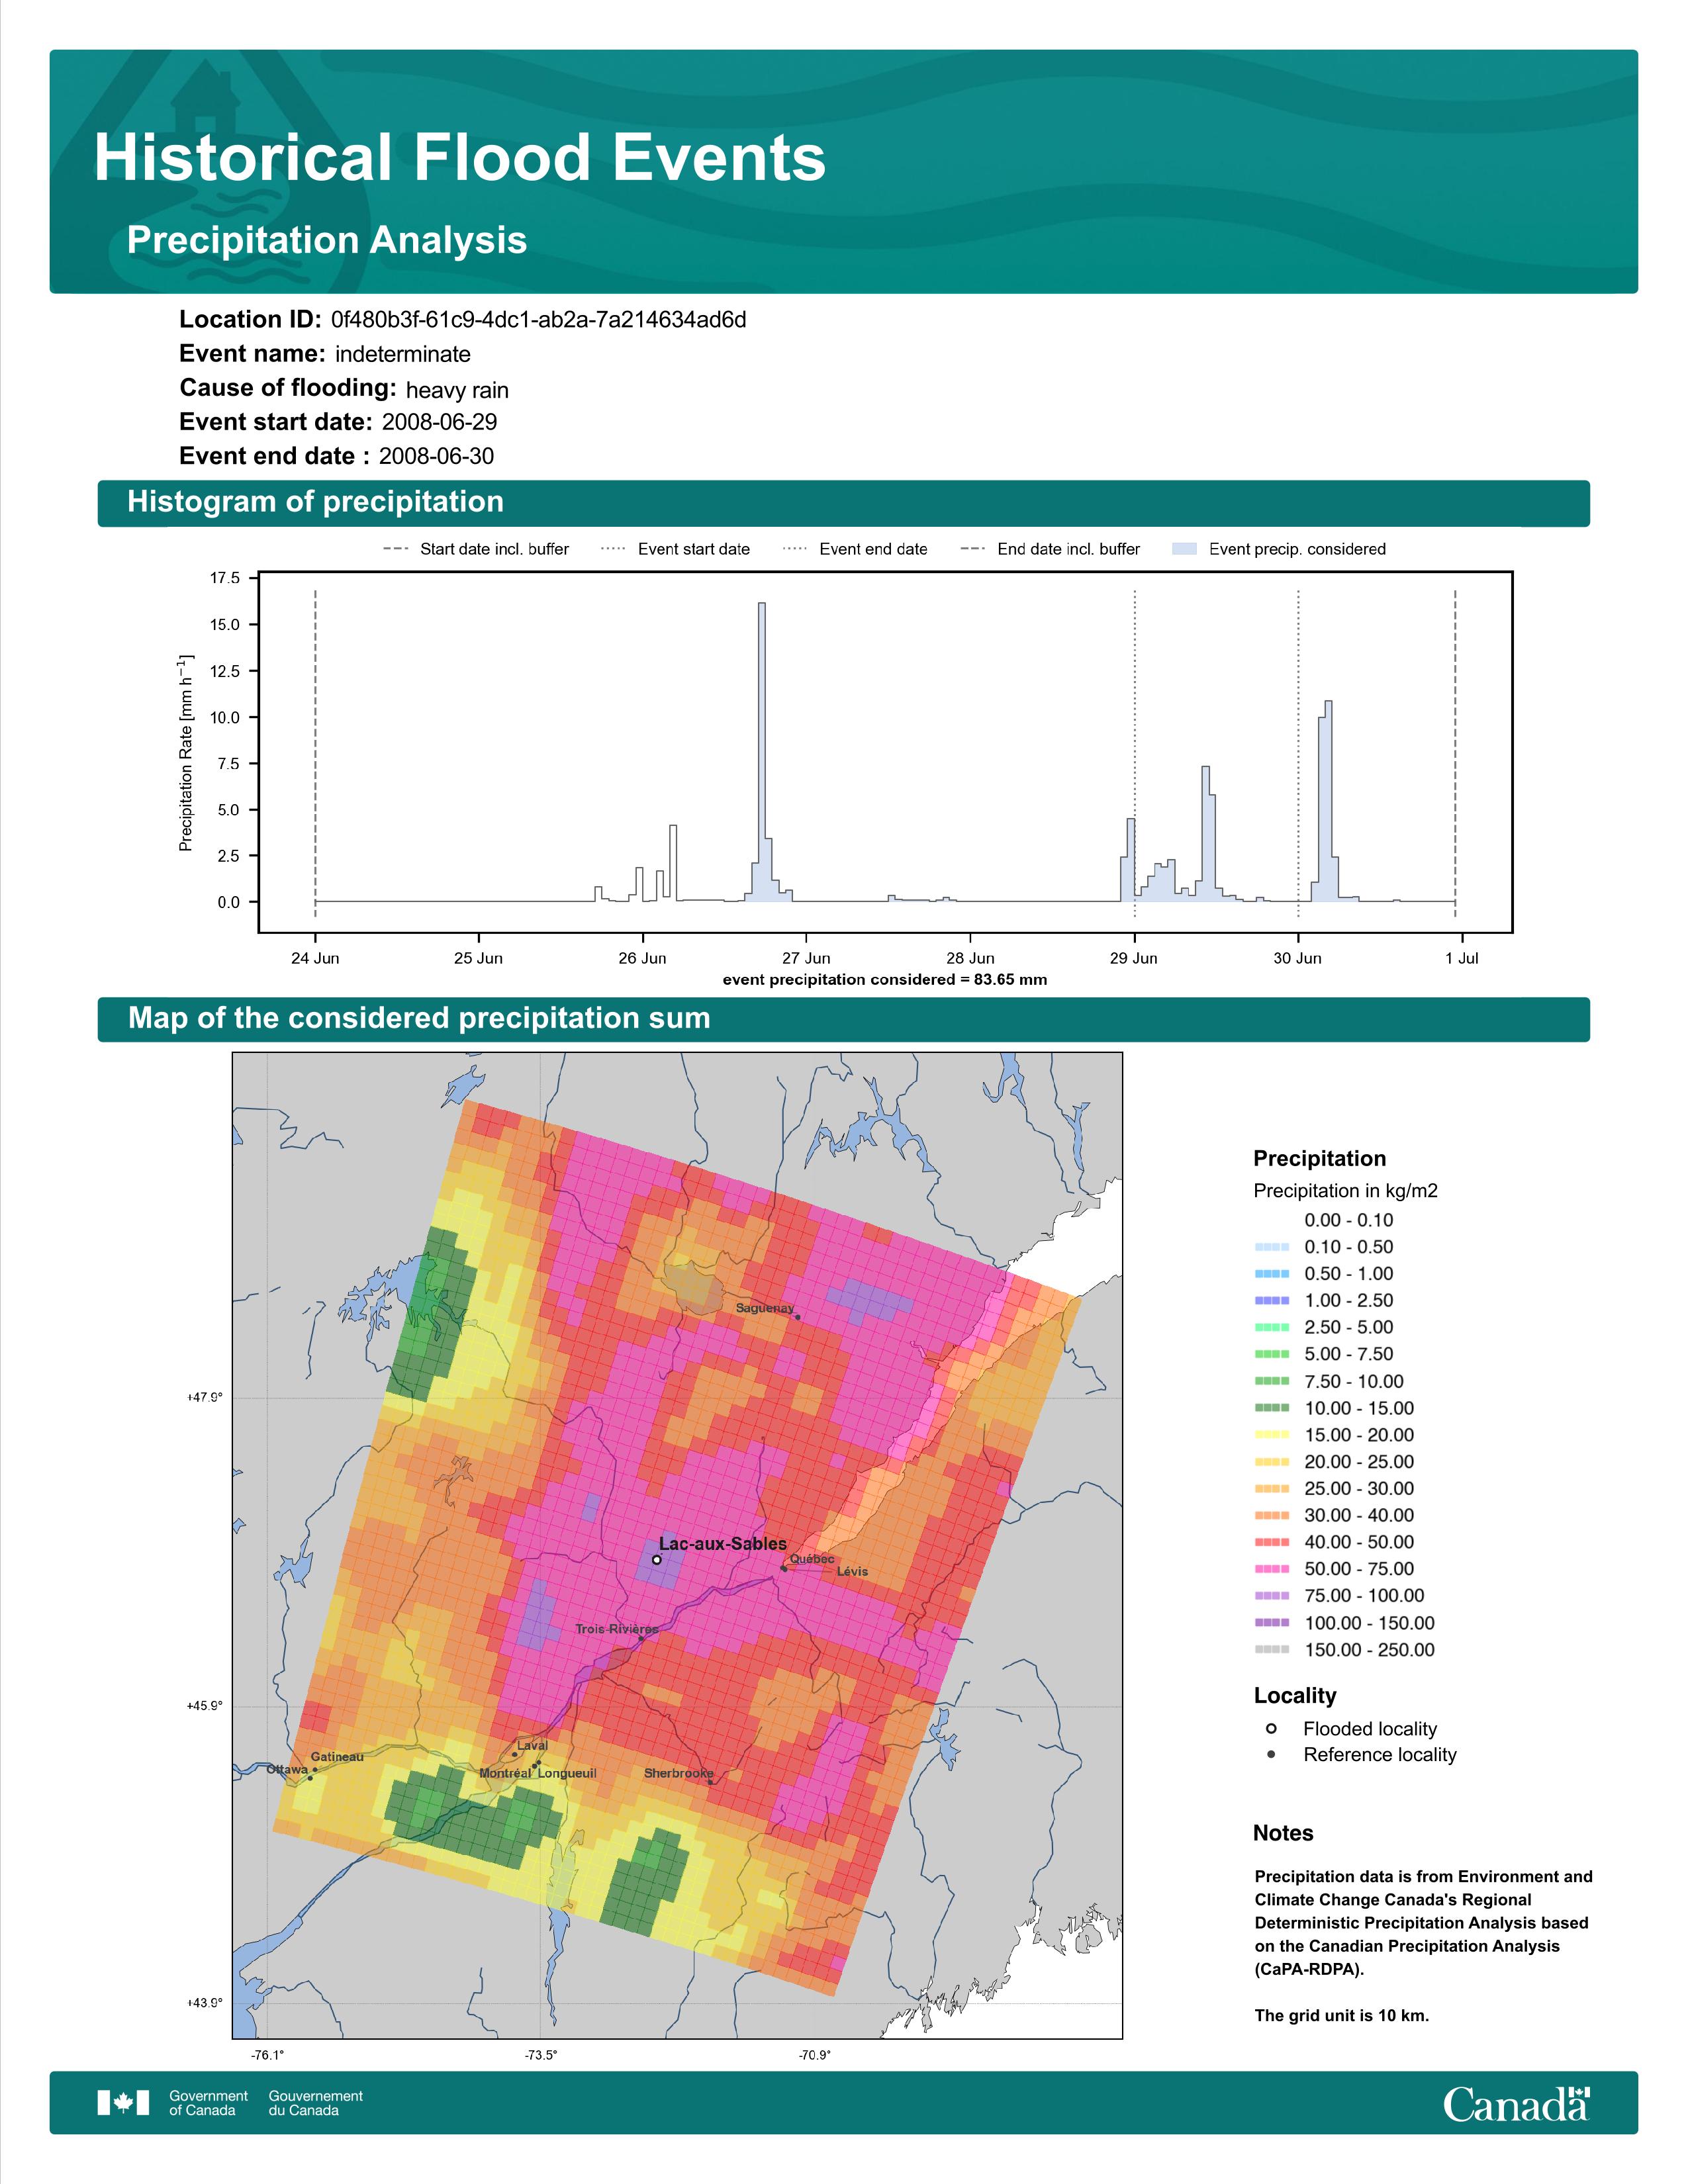The width and height of the screenshot is (1688, 2184).
Task: Click the Ottawa locality marker
Action: pos(310,1777)
